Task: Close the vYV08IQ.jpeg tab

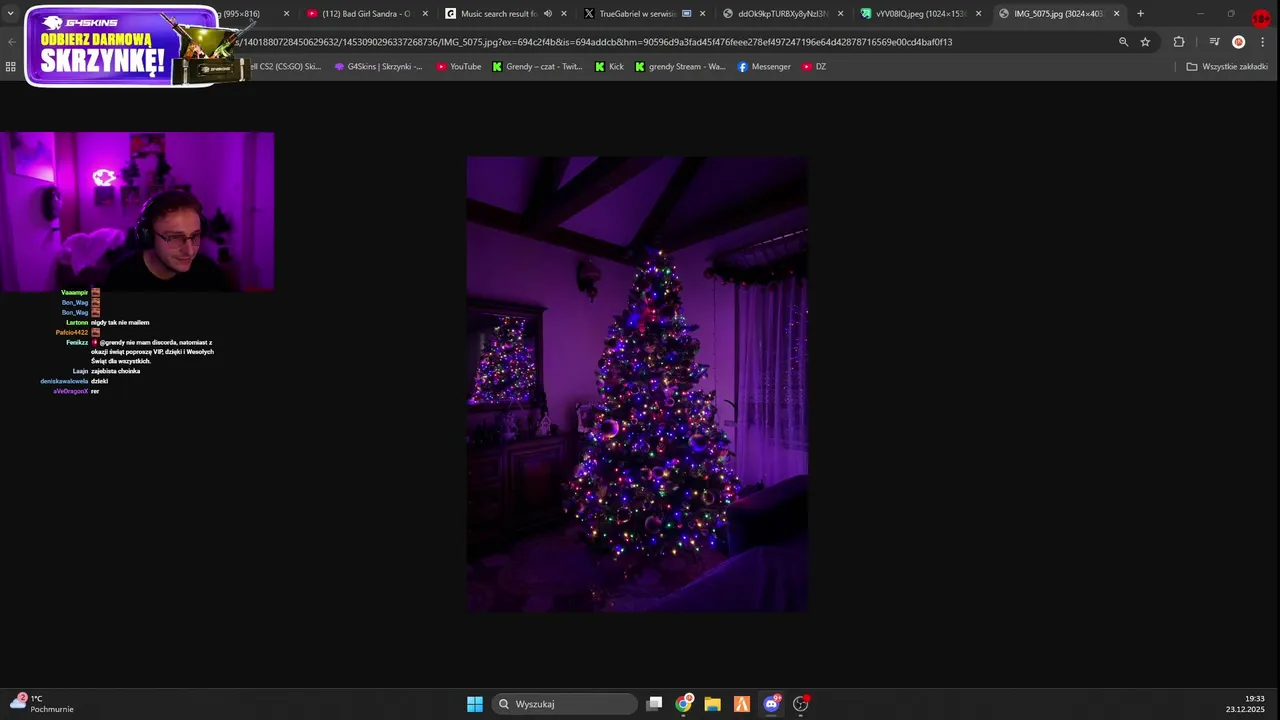Action: [x=978, y=14]
